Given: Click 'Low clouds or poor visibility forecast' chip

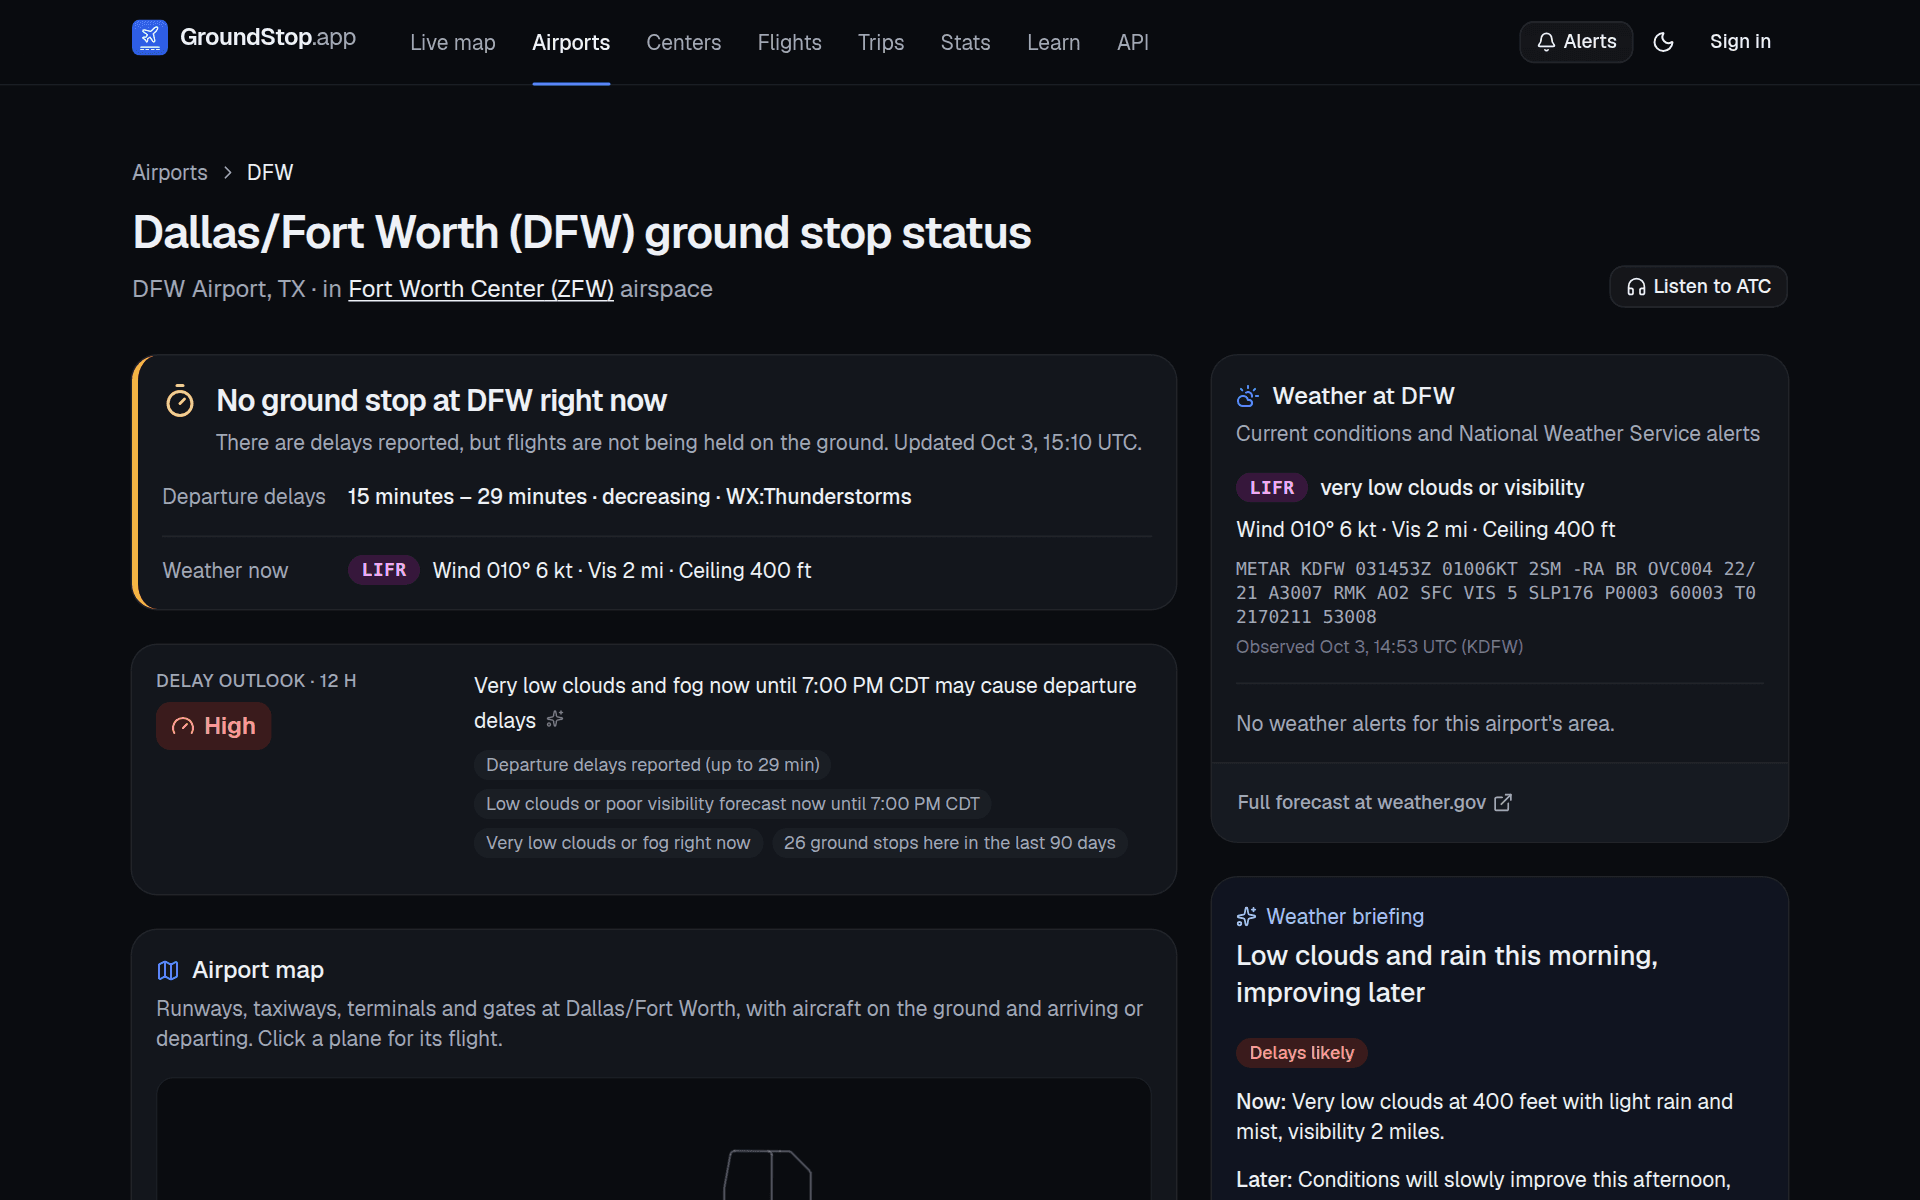Looking at the screenshot, I should click(732, 804).
